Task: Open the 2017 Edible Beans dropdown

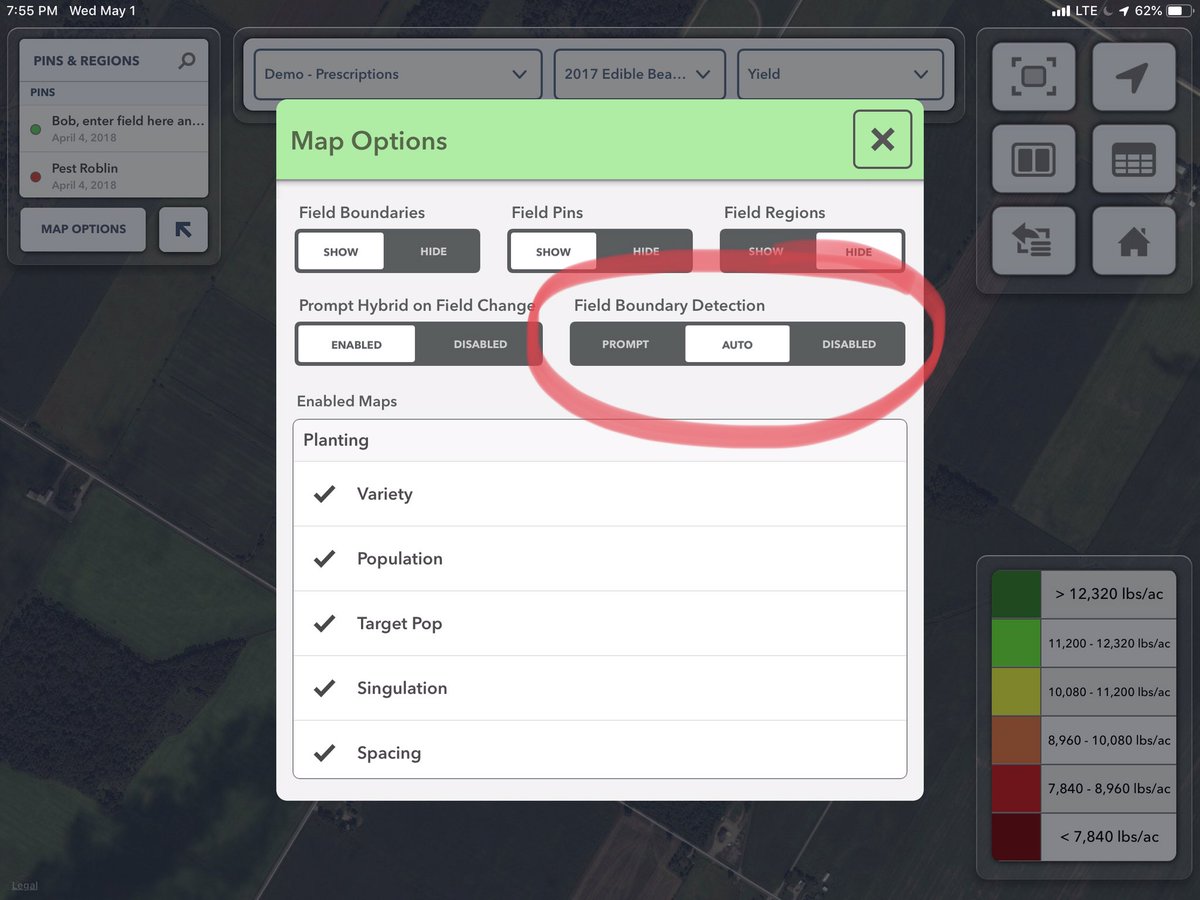Action: tap(640, 74)
